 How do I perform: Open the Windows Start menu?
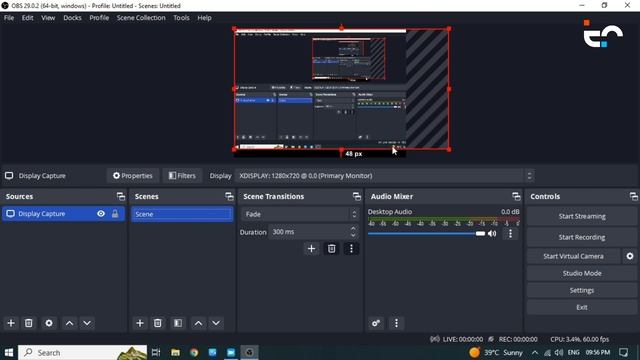tap(9, 353)
